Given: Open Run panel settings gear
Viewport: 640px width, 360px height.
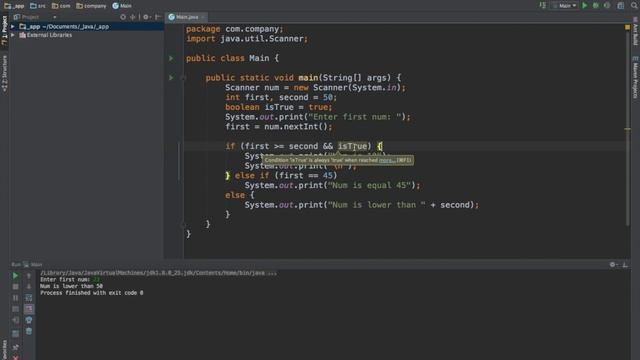Looking at the screenshot, I should click(x=613, y=264).
